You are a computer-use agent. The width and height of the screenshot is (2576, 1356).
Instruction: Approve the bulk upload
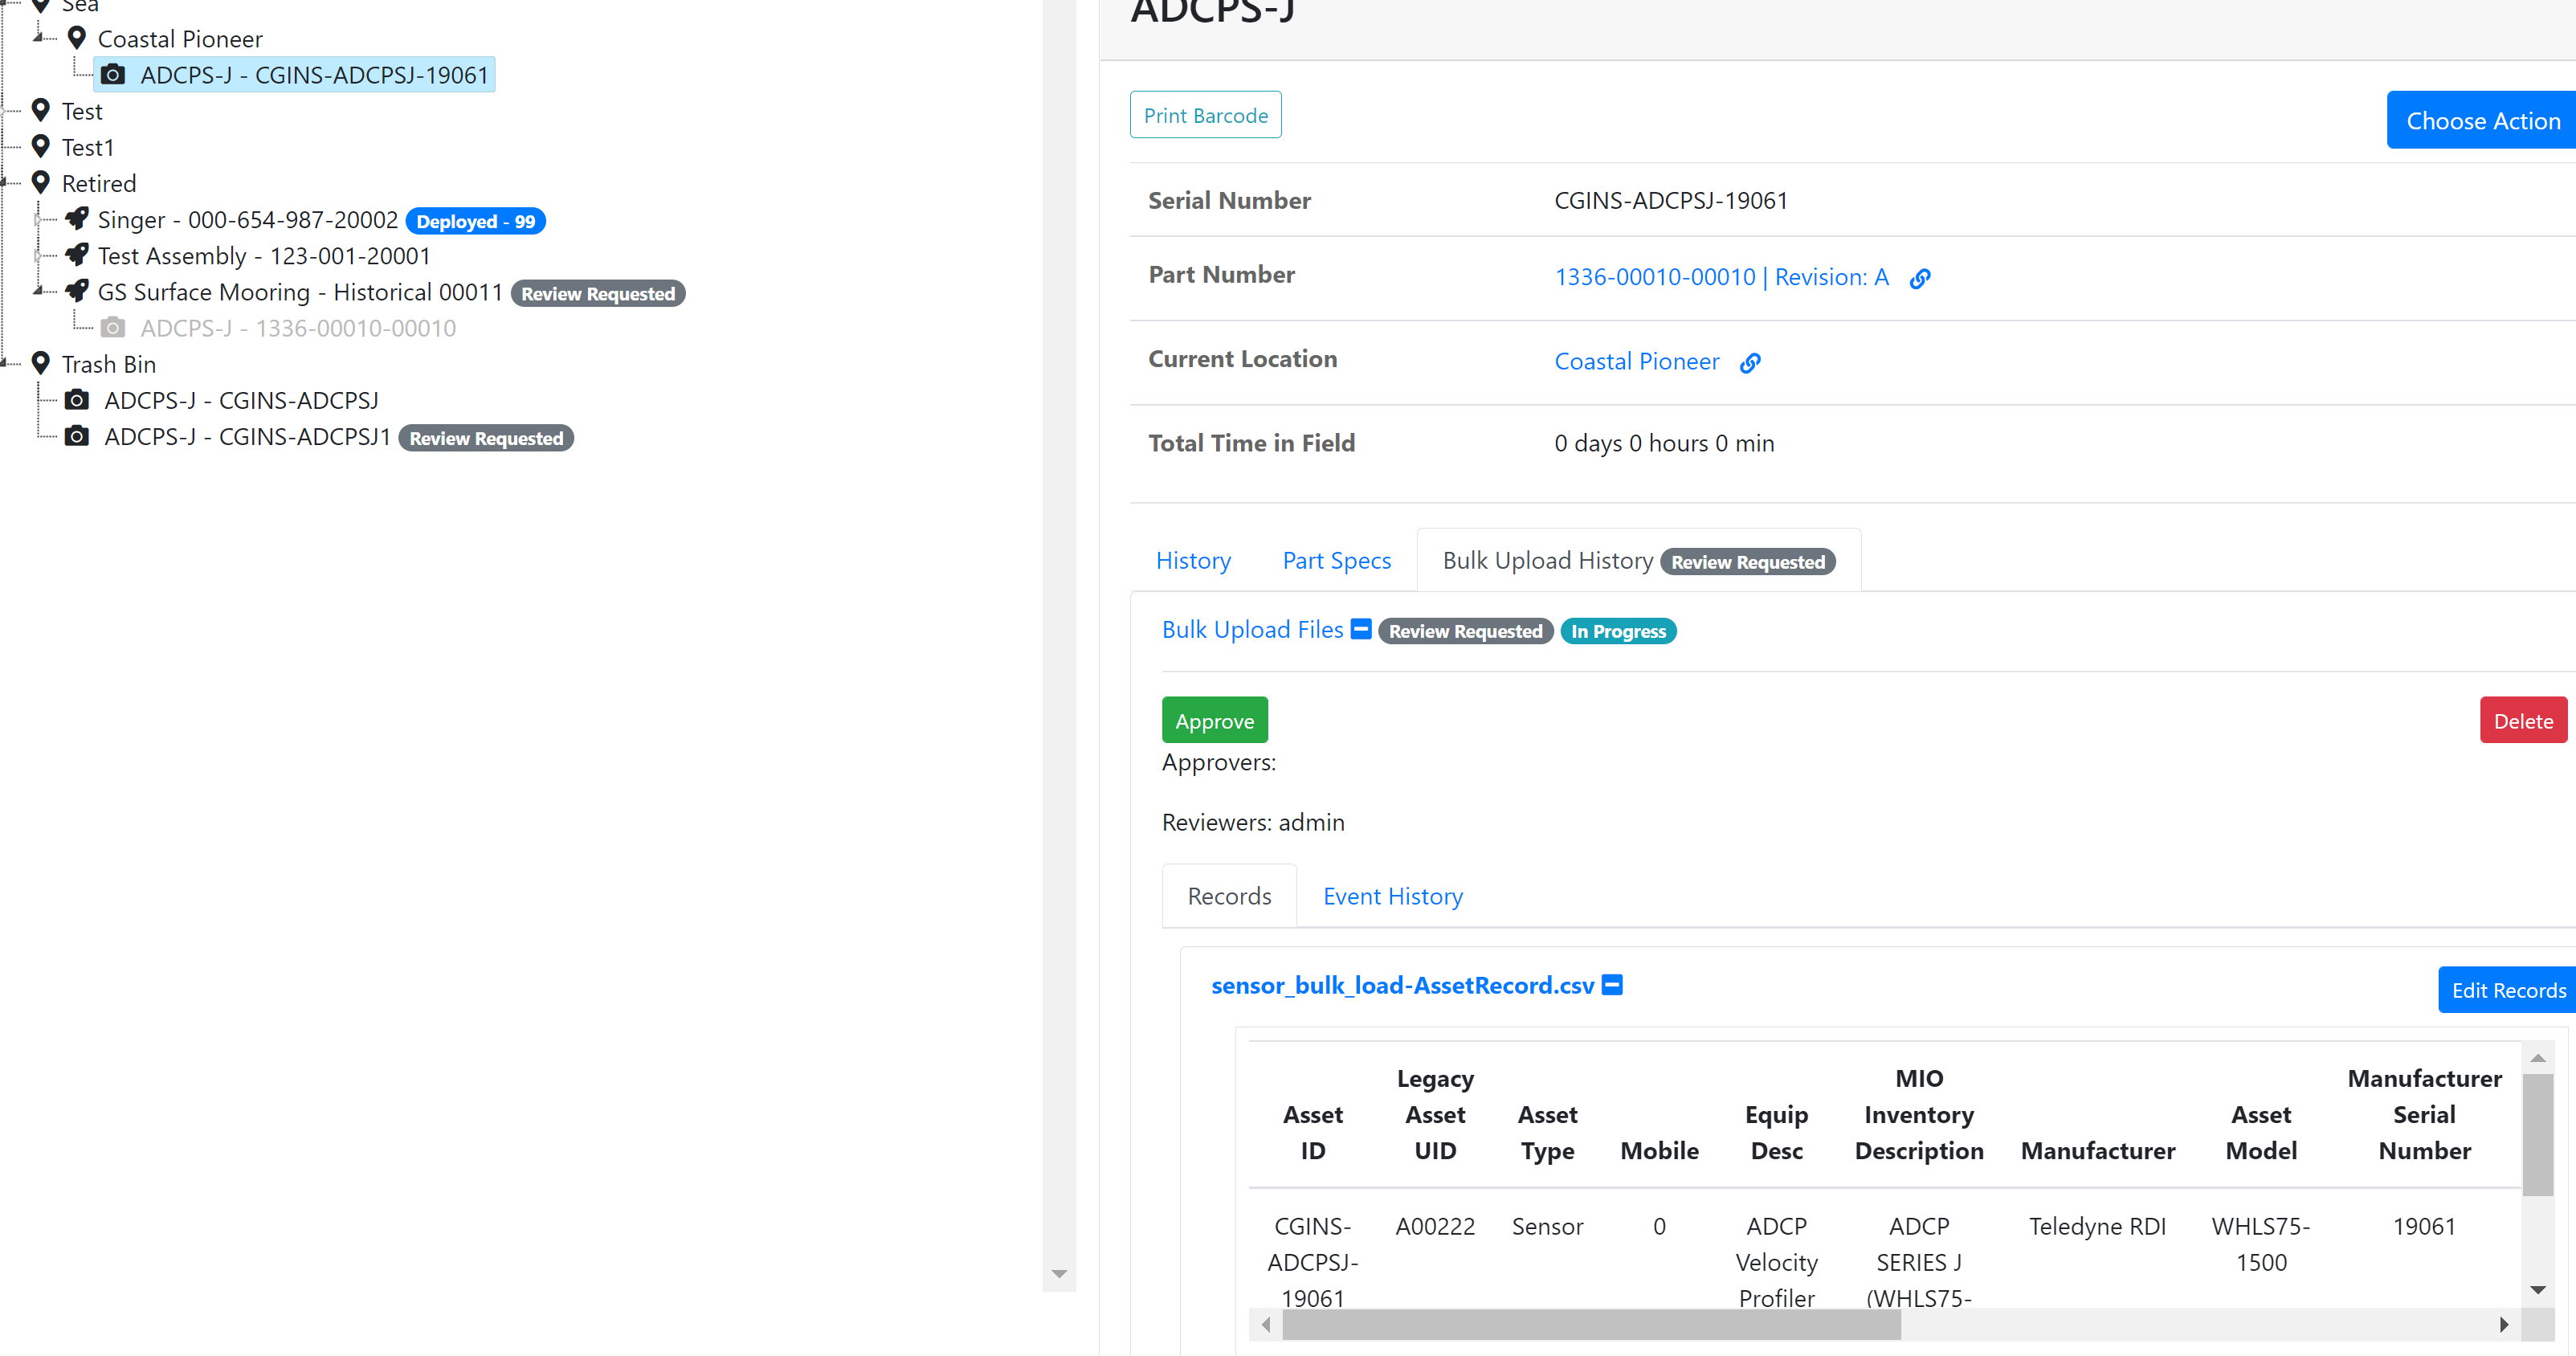1214,719
